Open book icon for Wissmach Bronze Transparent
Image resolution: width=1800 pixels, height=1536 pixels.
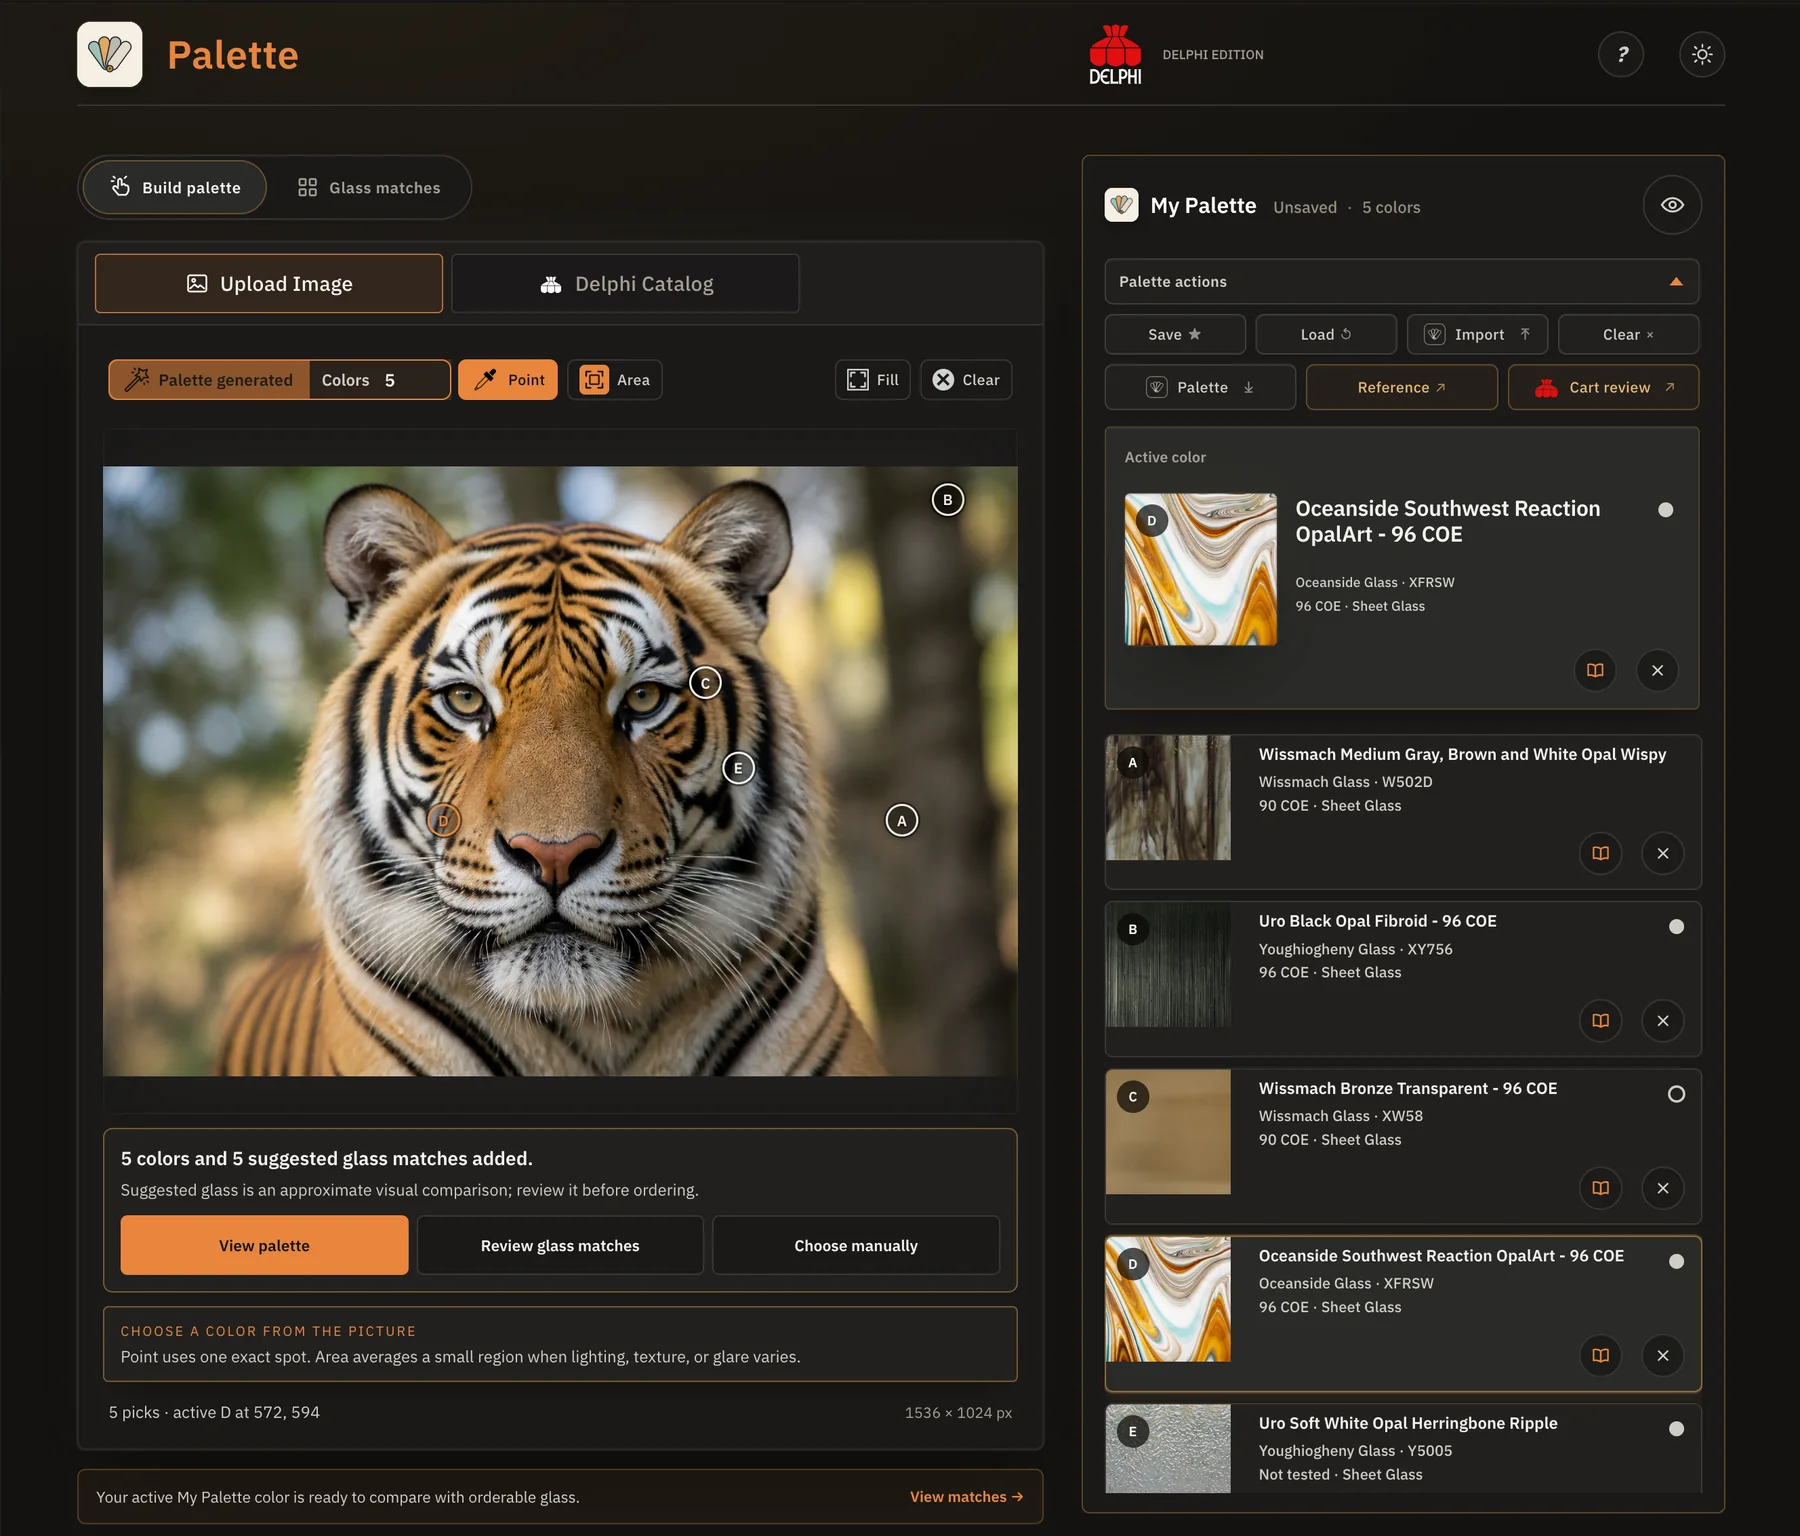tap(1600, 1188)
